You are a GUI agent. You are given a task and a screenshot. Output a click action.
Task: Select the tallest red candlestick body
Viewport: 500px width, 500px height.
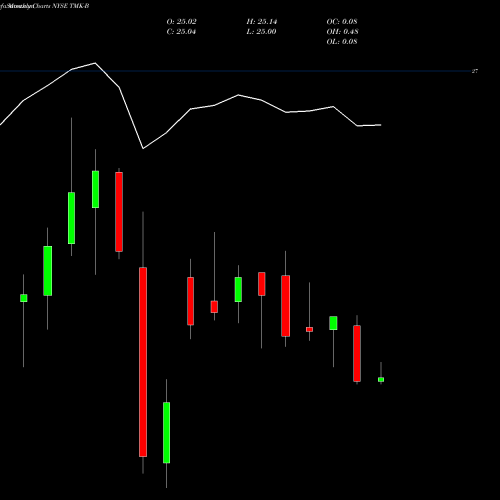[x=143, y=362]
